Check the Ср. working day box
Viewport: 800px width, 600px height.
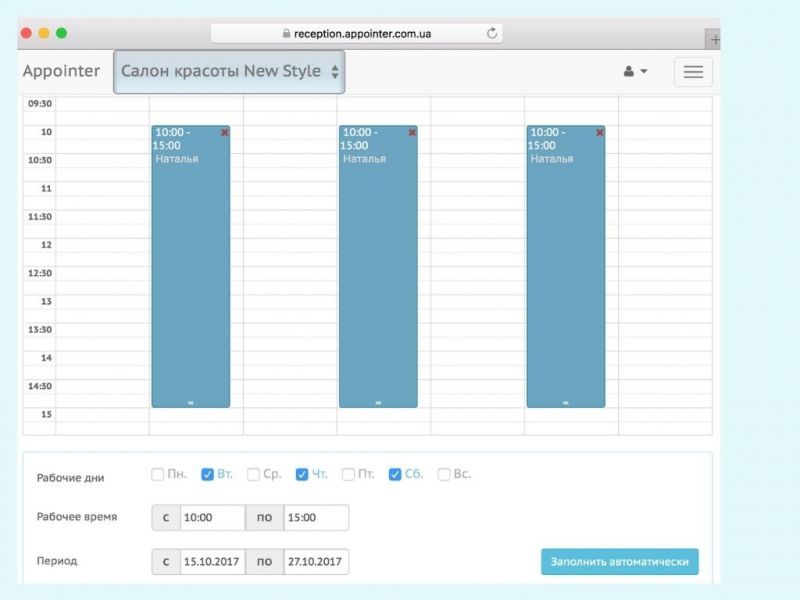click(x=254, y=474)
